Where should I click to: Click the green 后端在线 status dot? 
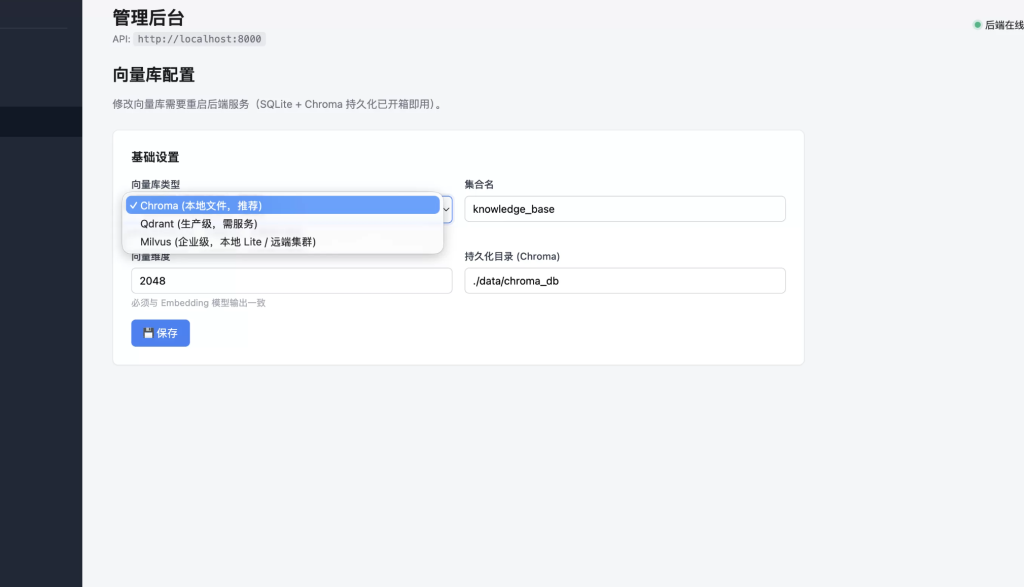pyautogui.click(x=978, y=25)
